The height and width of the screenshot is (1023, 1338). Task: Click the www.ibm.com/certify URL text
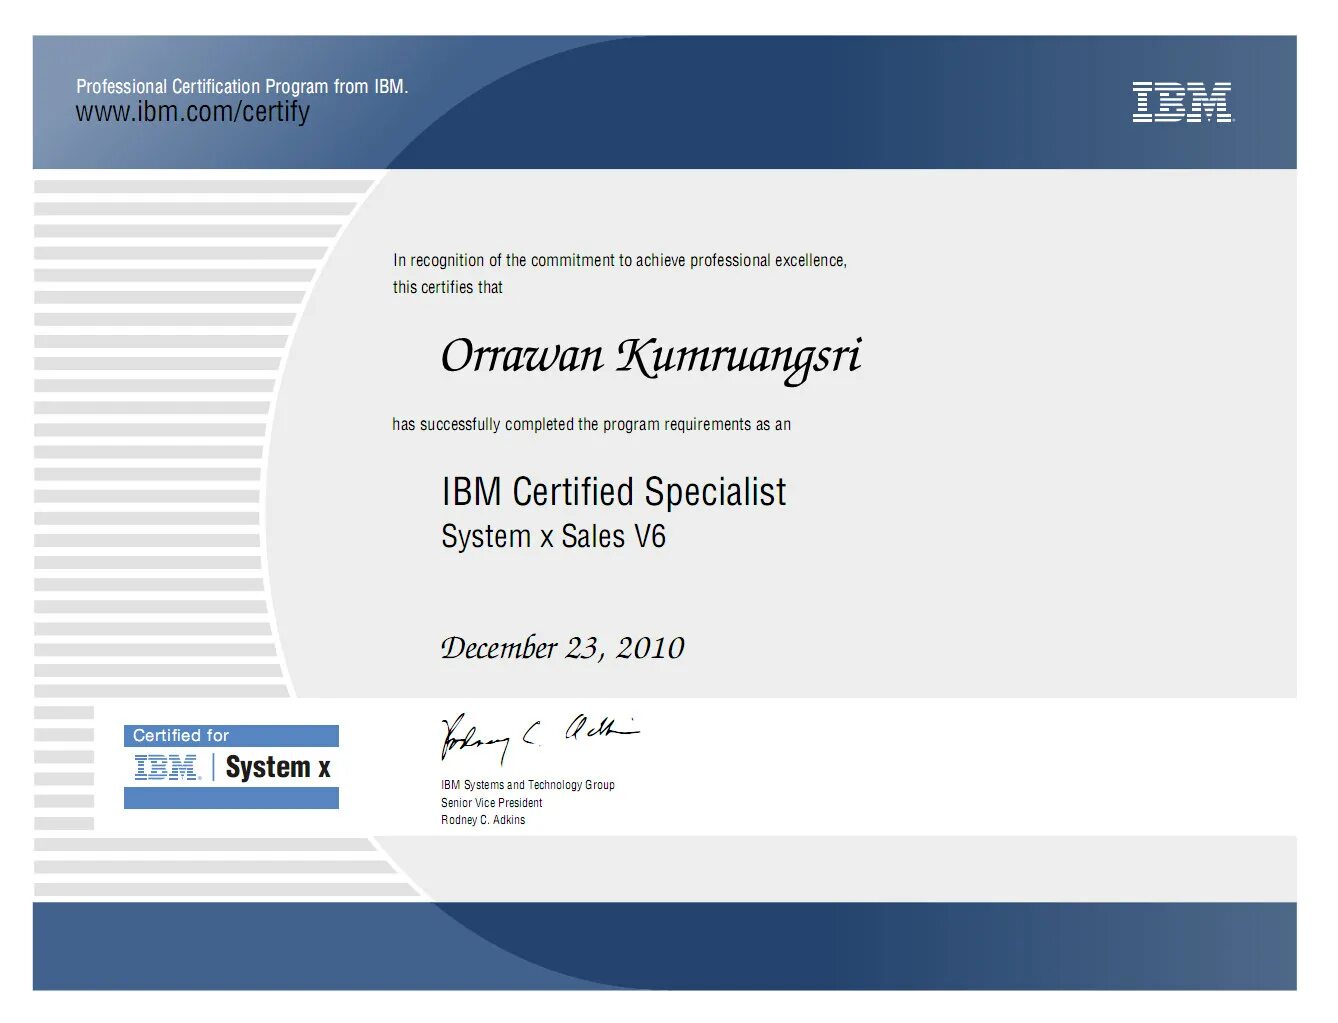(193, 113)
